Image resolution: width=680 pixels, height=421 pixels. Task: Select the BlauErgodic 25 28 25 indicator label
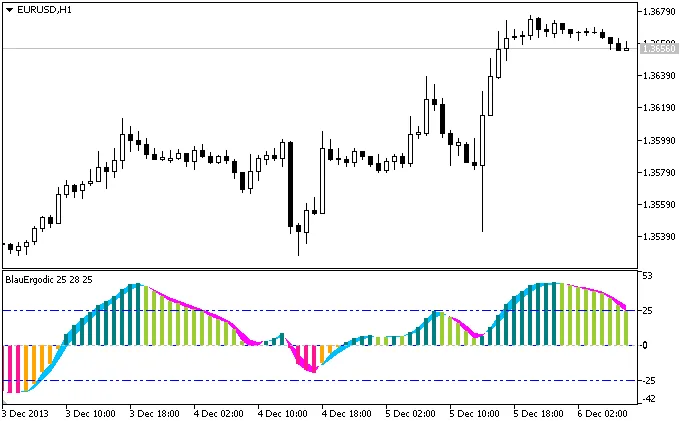(49, 279)
